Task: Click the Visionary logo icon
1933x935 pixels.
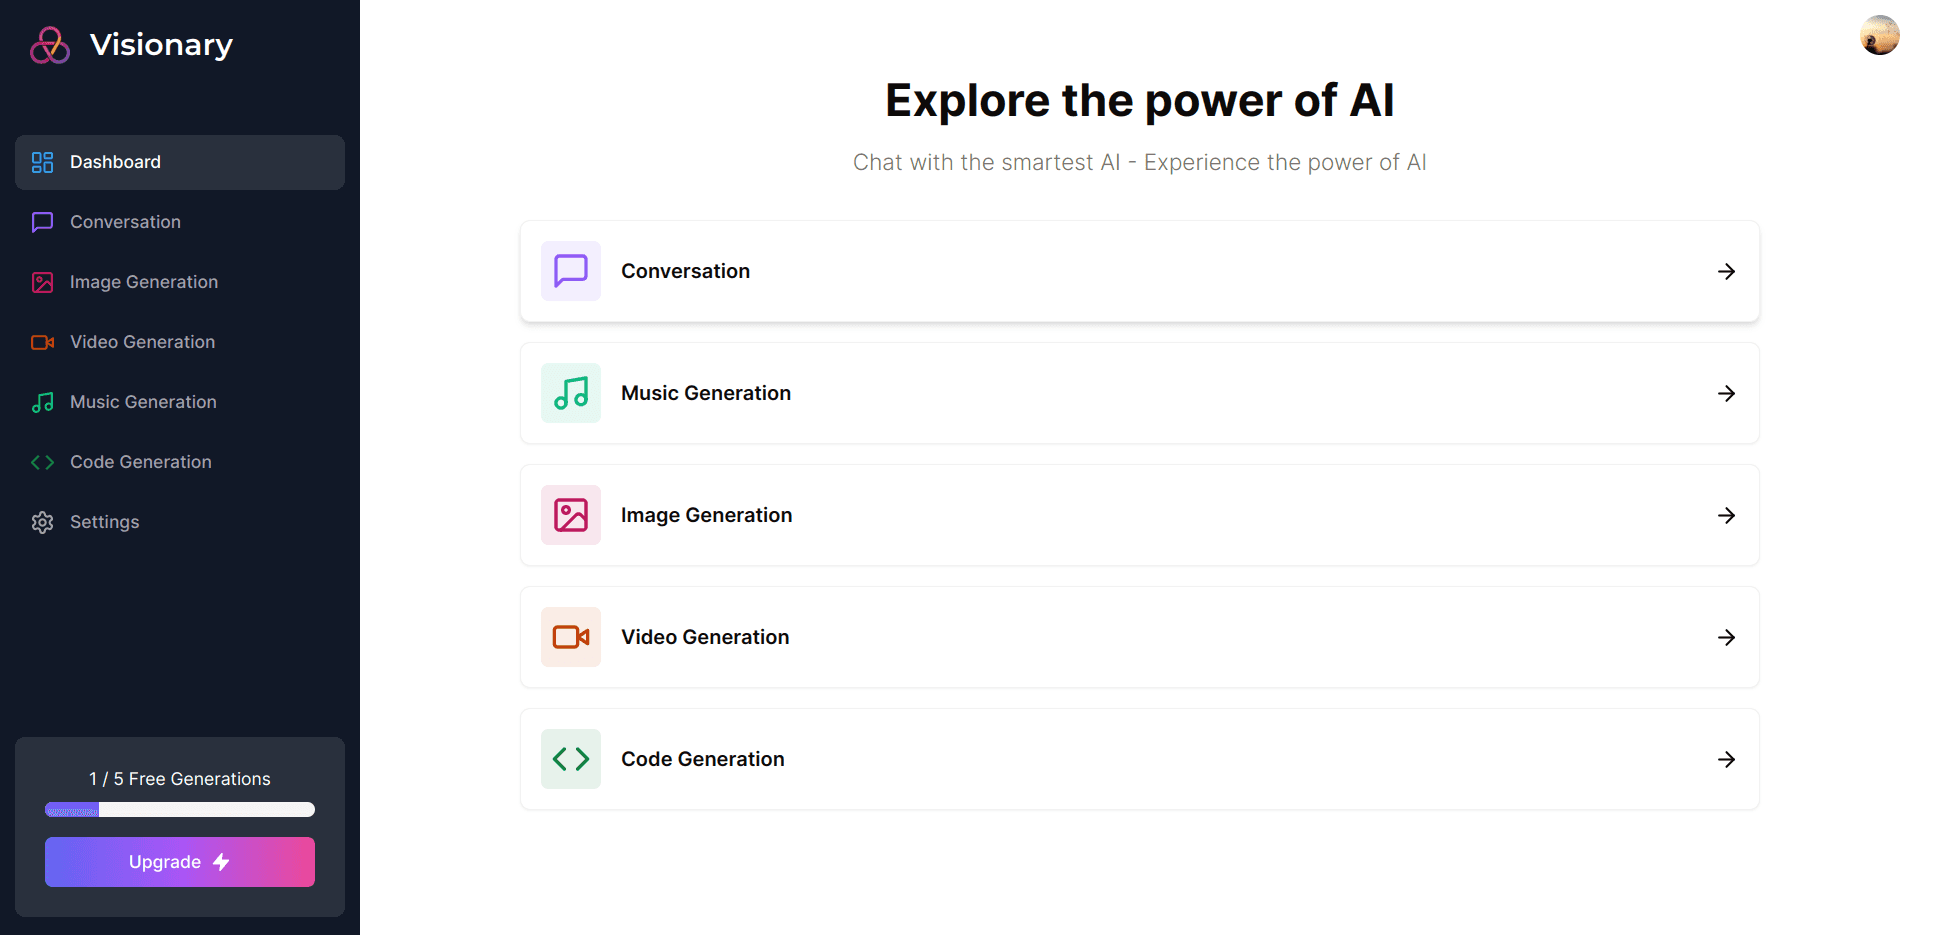Action: 50,45
